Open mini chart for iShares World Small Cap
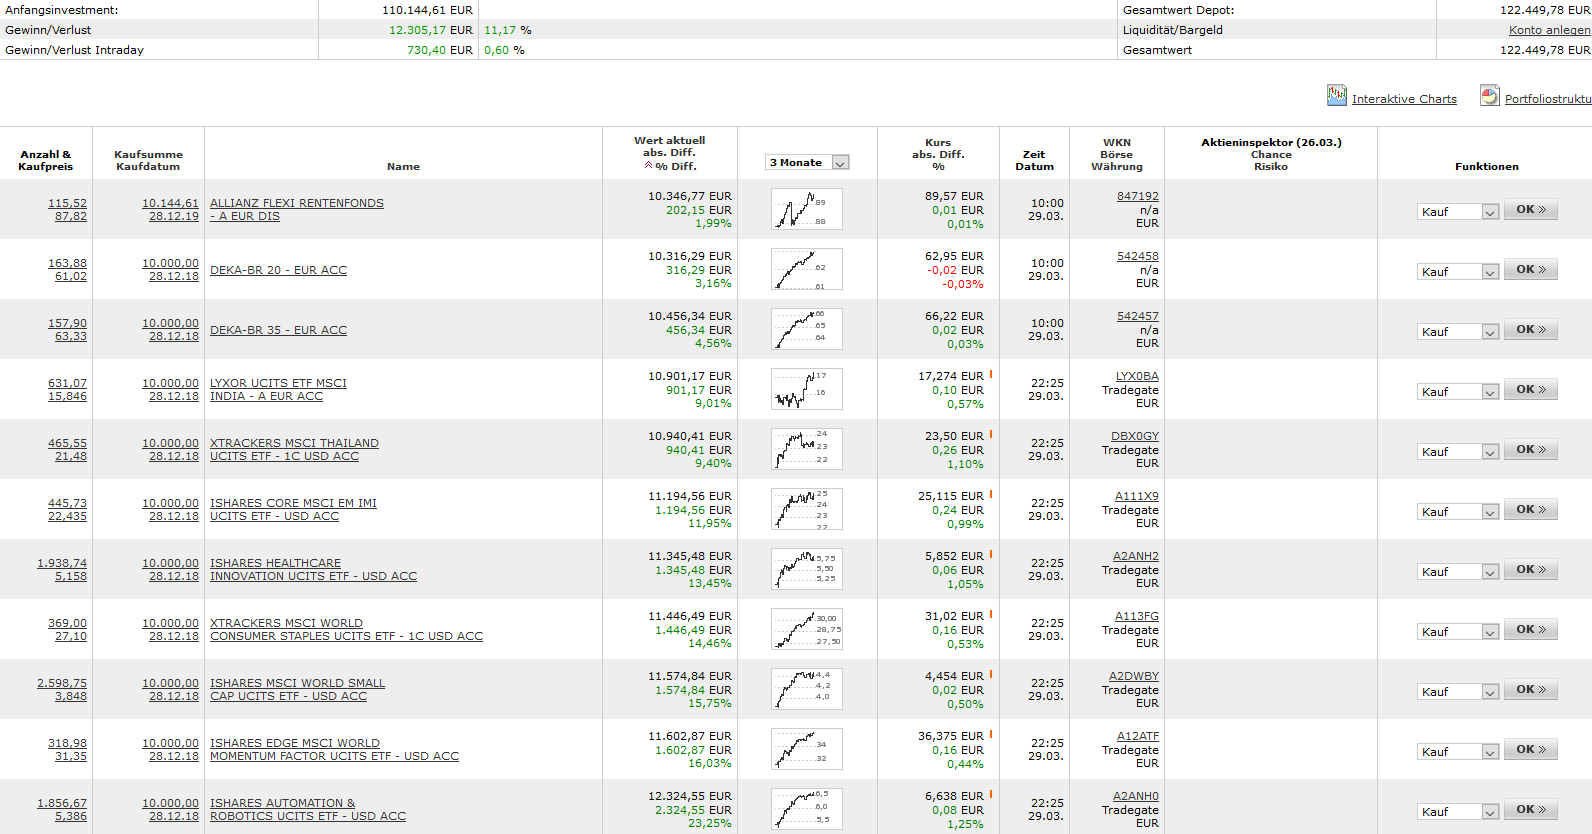 (x=807, y=689)
